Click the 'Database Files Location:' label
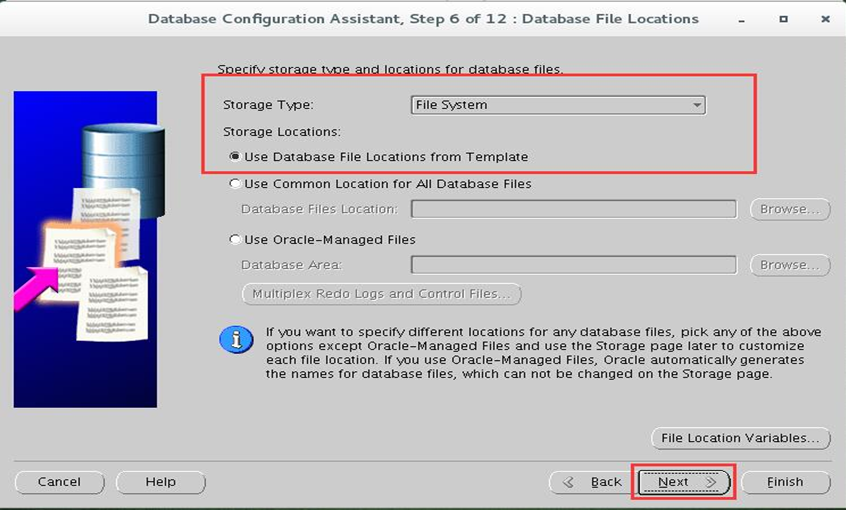The height and width of the screenshot is (510, 846). (319, 209)
